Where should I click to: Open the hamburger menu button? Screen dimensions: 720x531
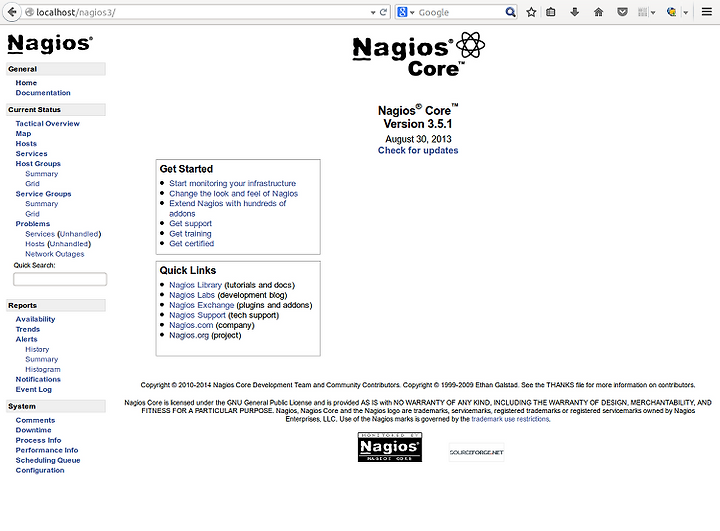pos(707,12)
